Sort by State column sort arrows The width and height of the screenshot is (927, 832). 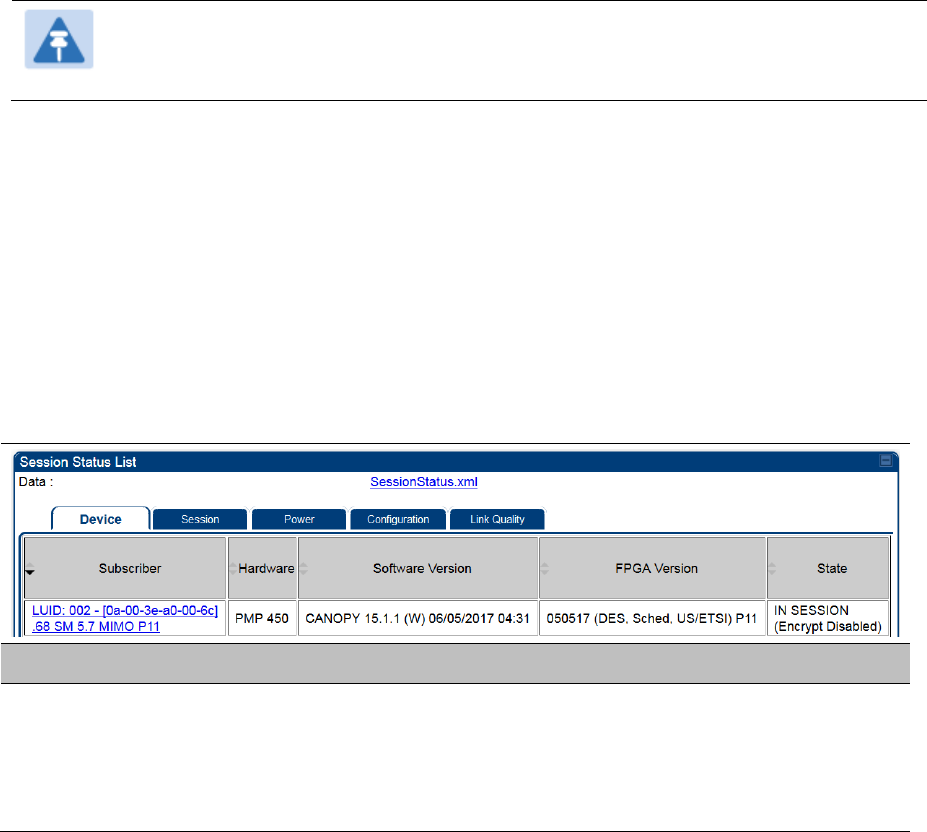pyautogui.click(x=772, y=568)
